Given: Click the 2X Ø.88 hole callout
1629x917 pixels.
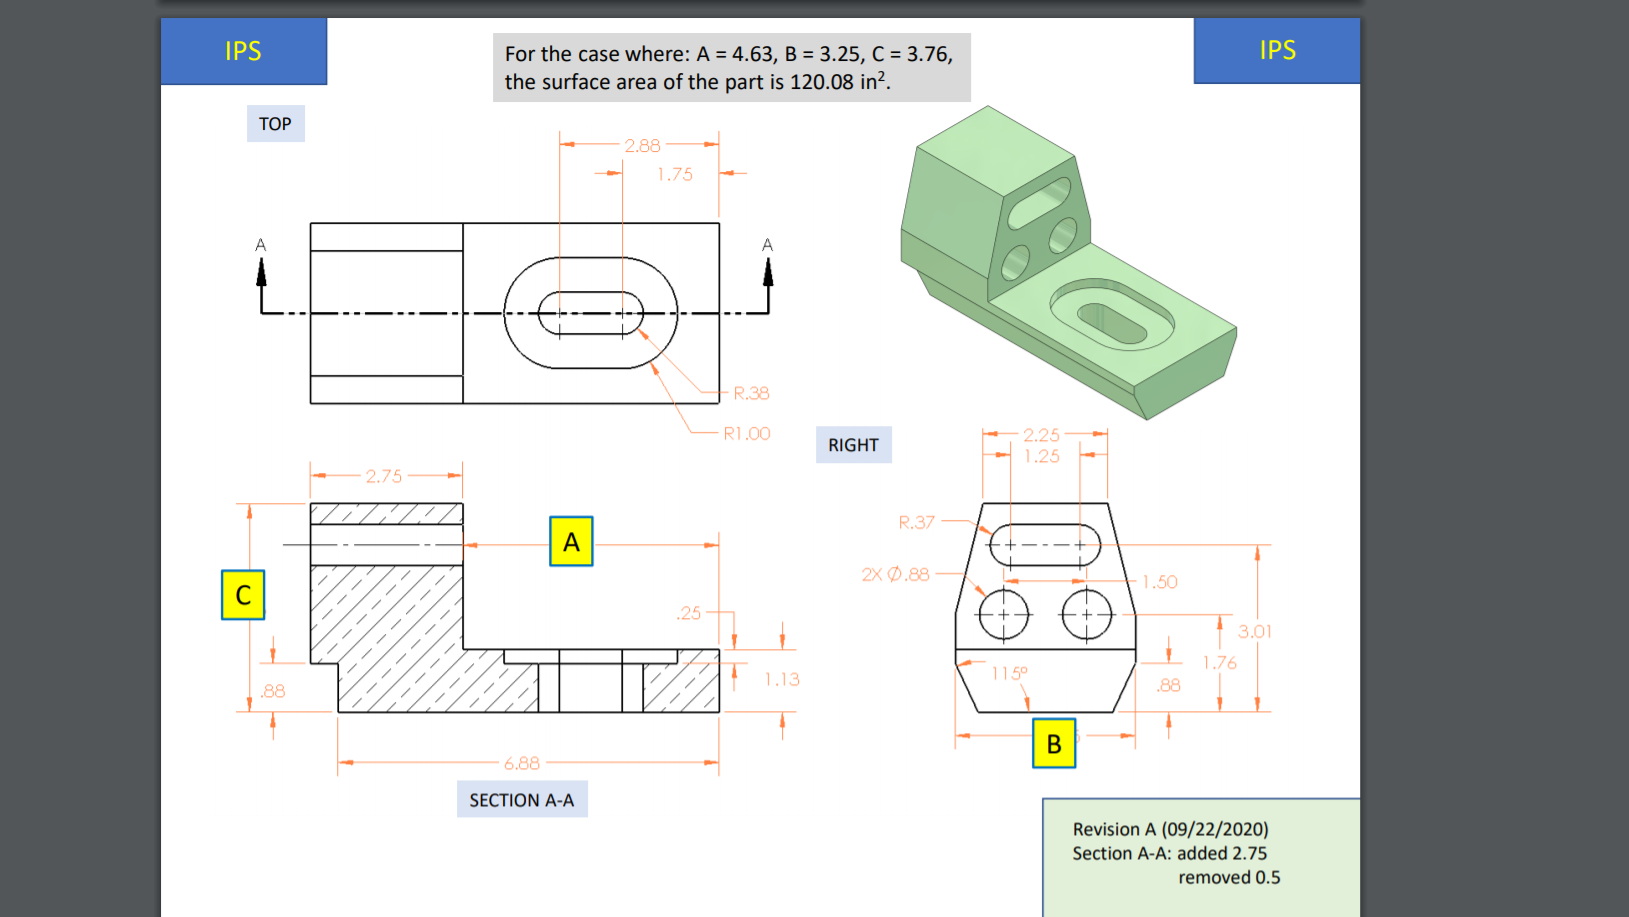Looking at the screenshot, I should [895, 574].
